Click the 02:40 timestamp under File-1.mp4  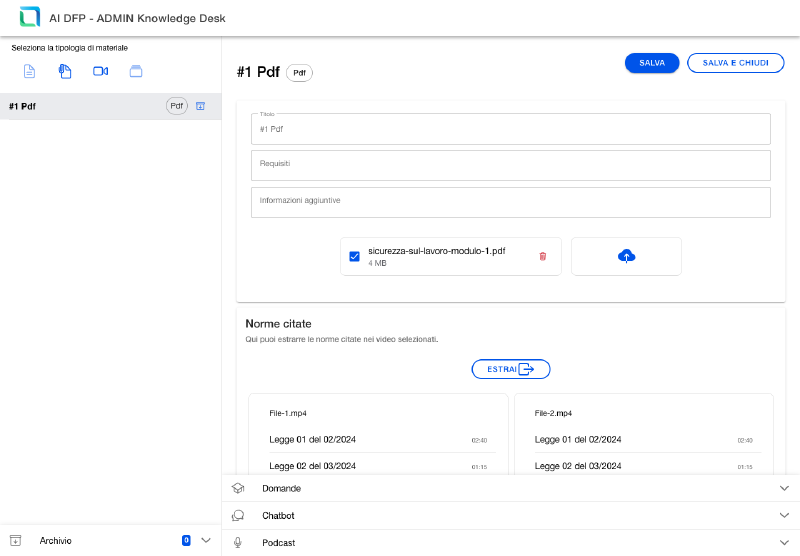pos(479,440)
